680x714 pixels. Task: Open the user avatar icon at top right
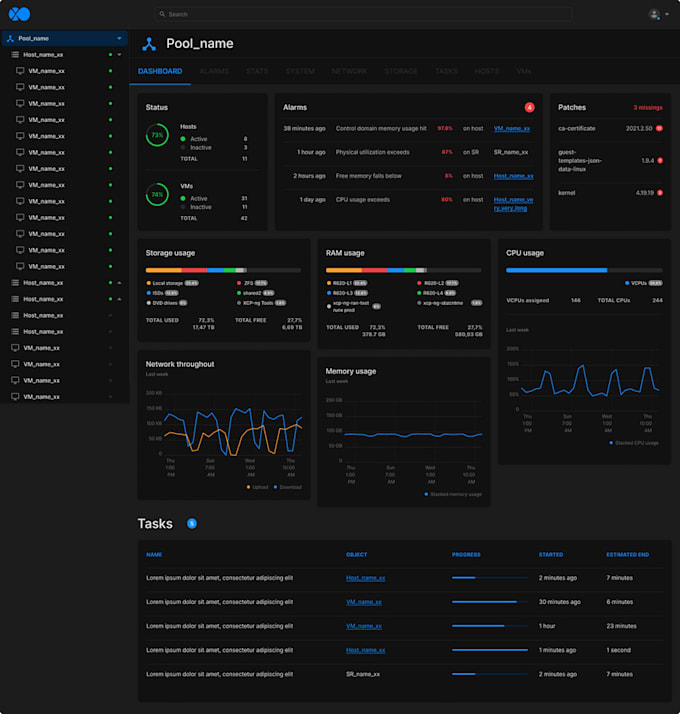coord(654,14)
